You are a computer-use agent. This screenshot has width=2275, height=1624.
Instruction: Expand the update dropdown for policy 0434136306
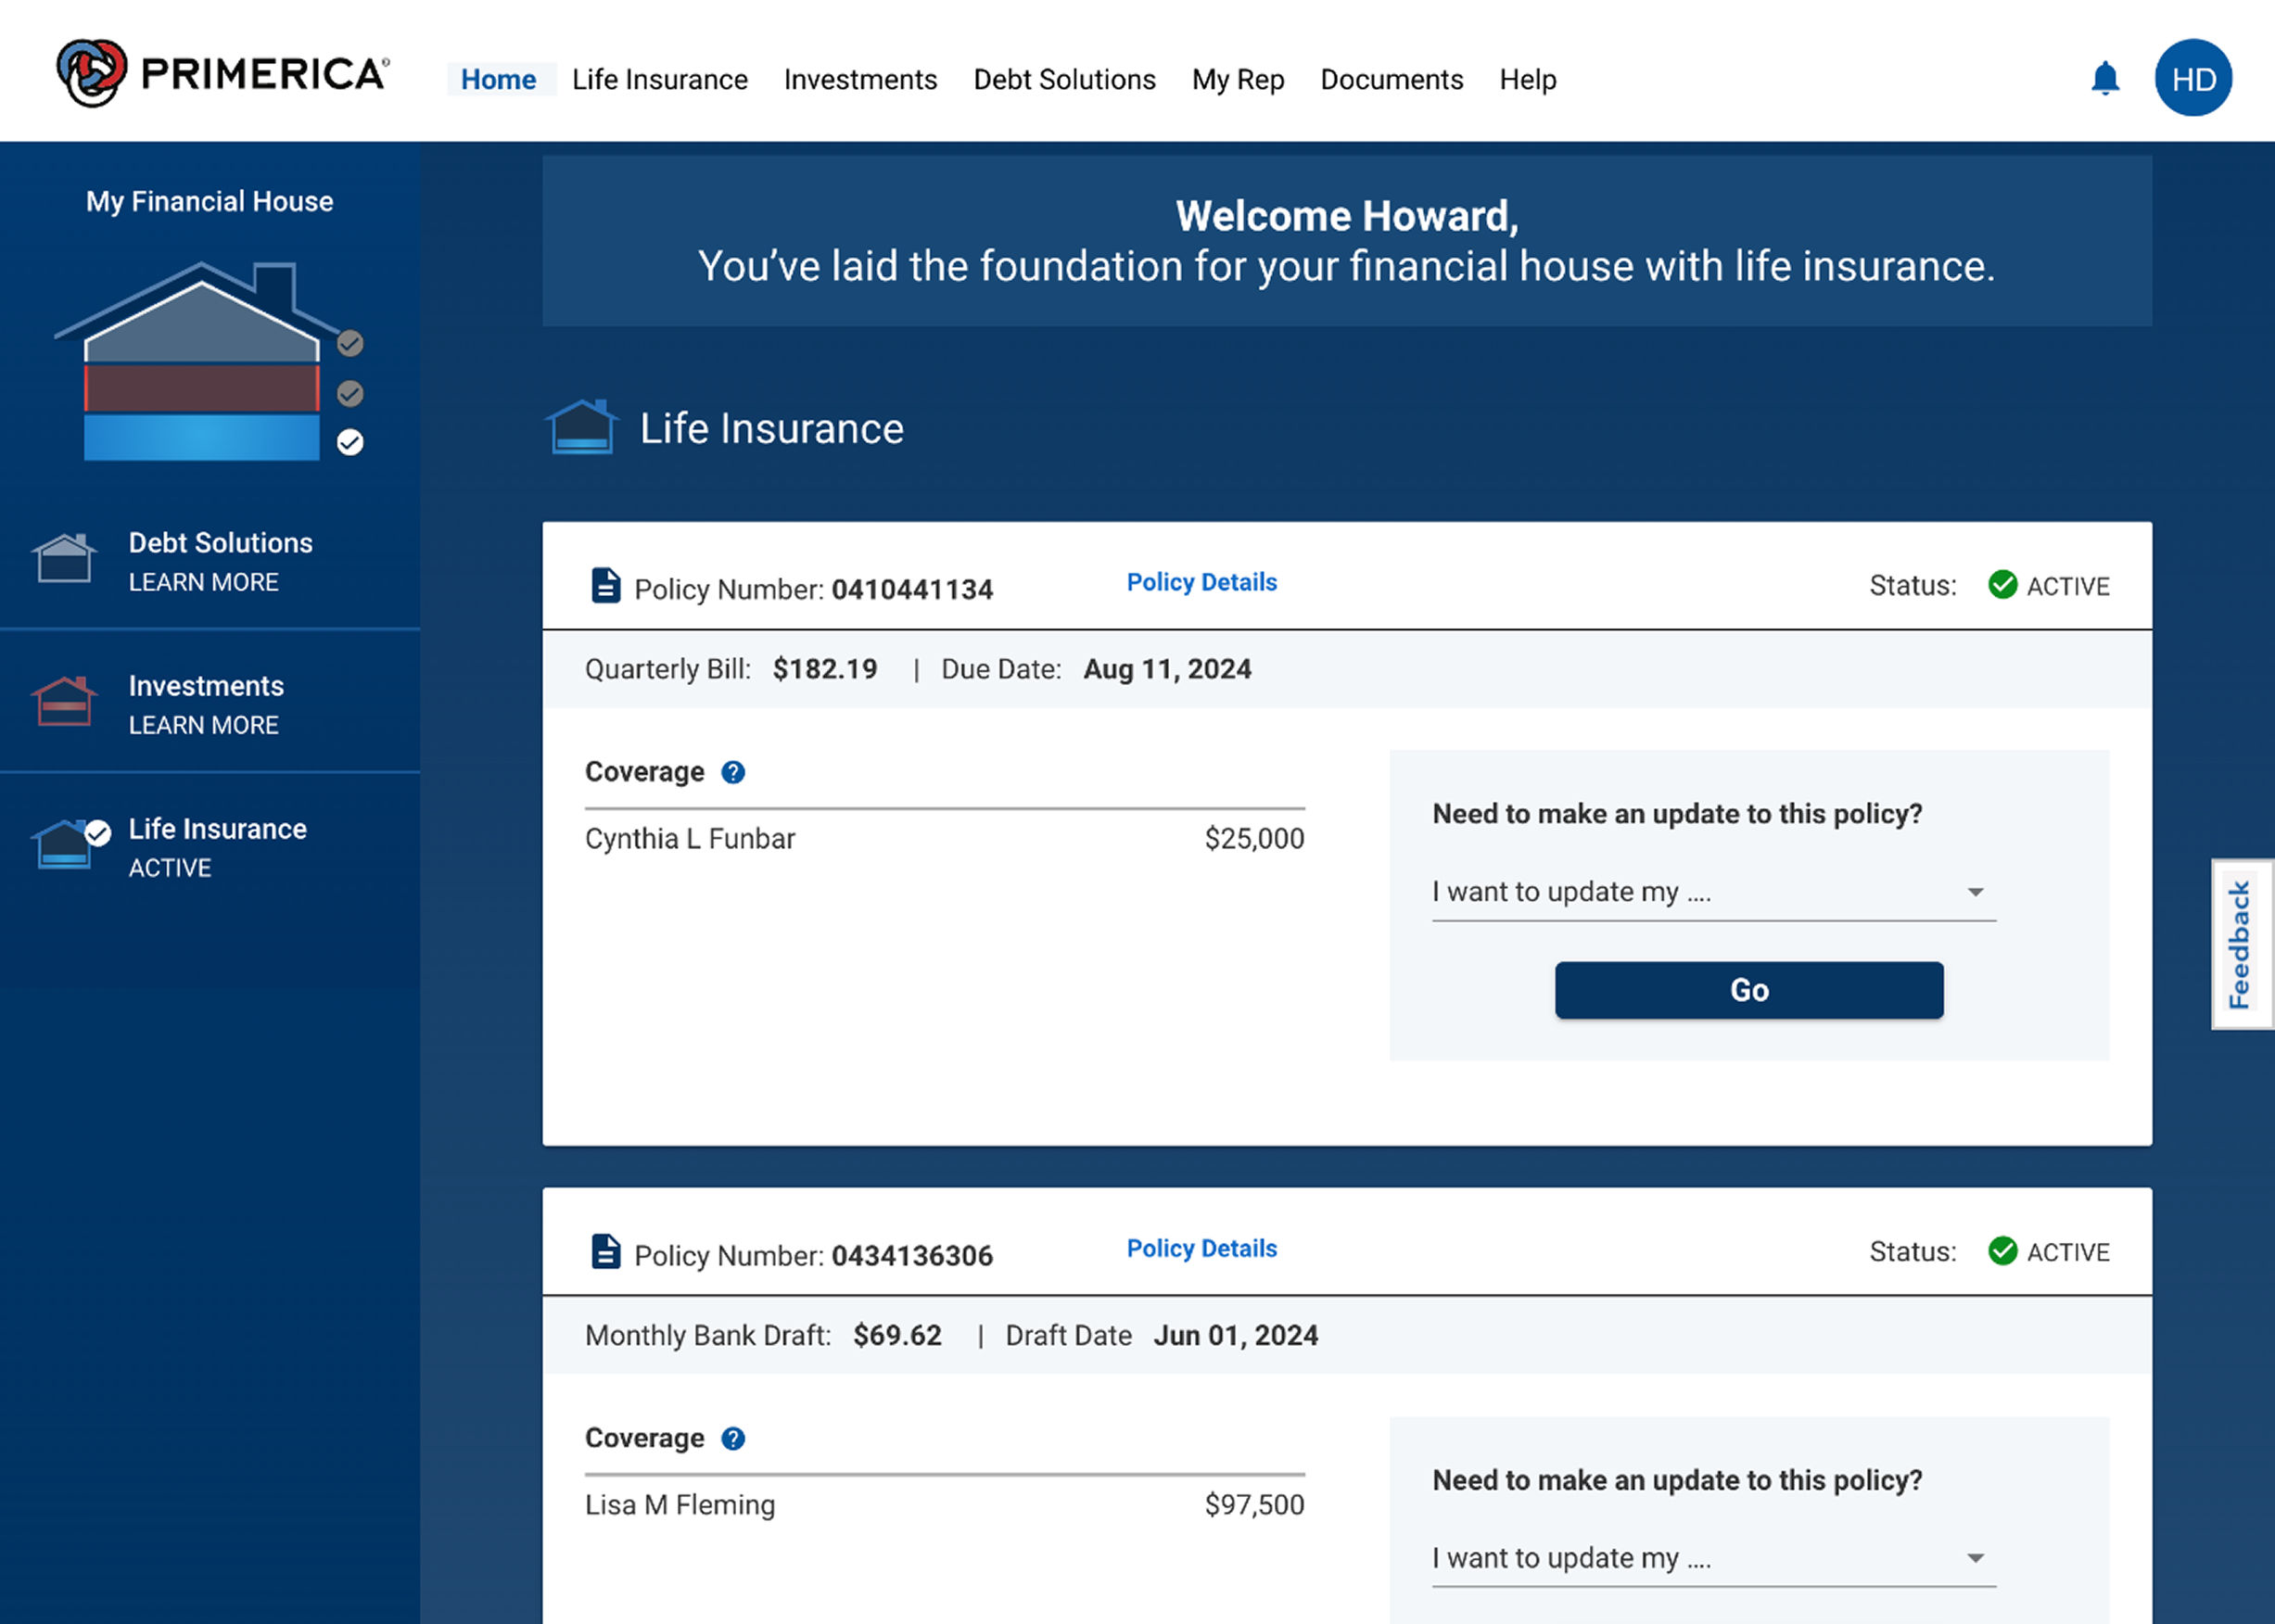coord(1713,1558)
